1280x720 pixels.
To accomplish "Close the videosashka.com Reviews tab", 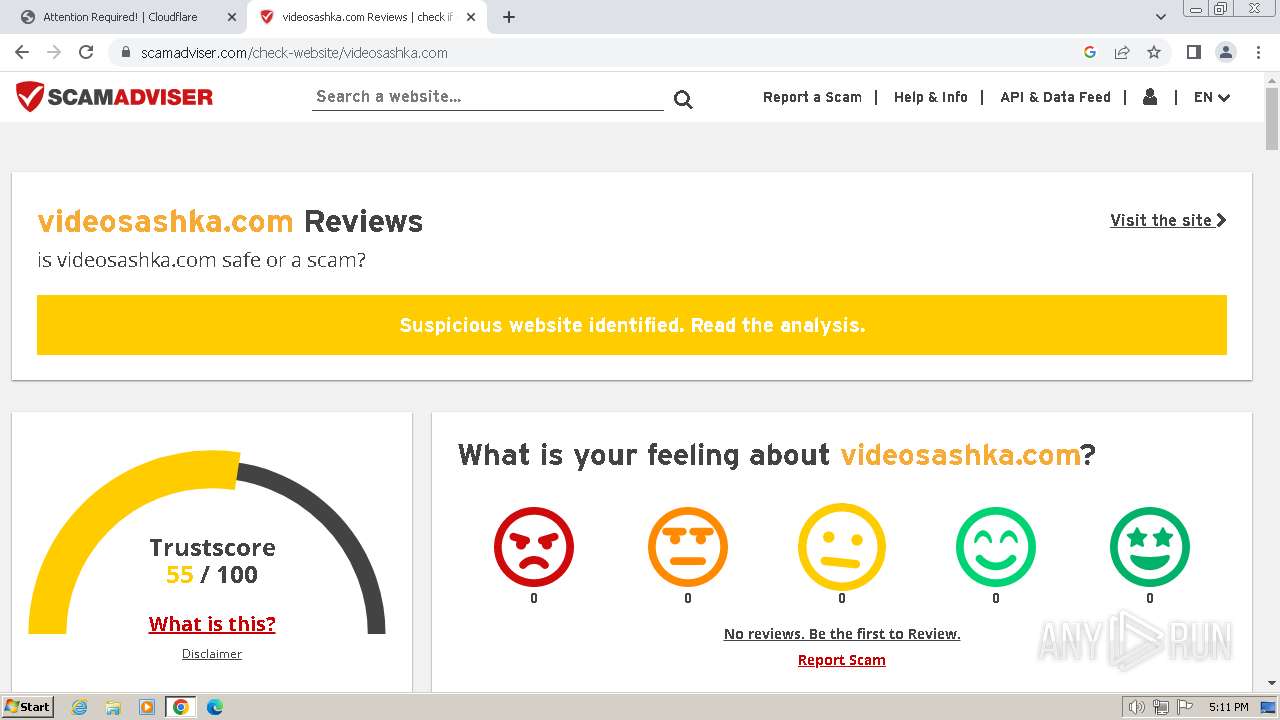I will (471, 17).
